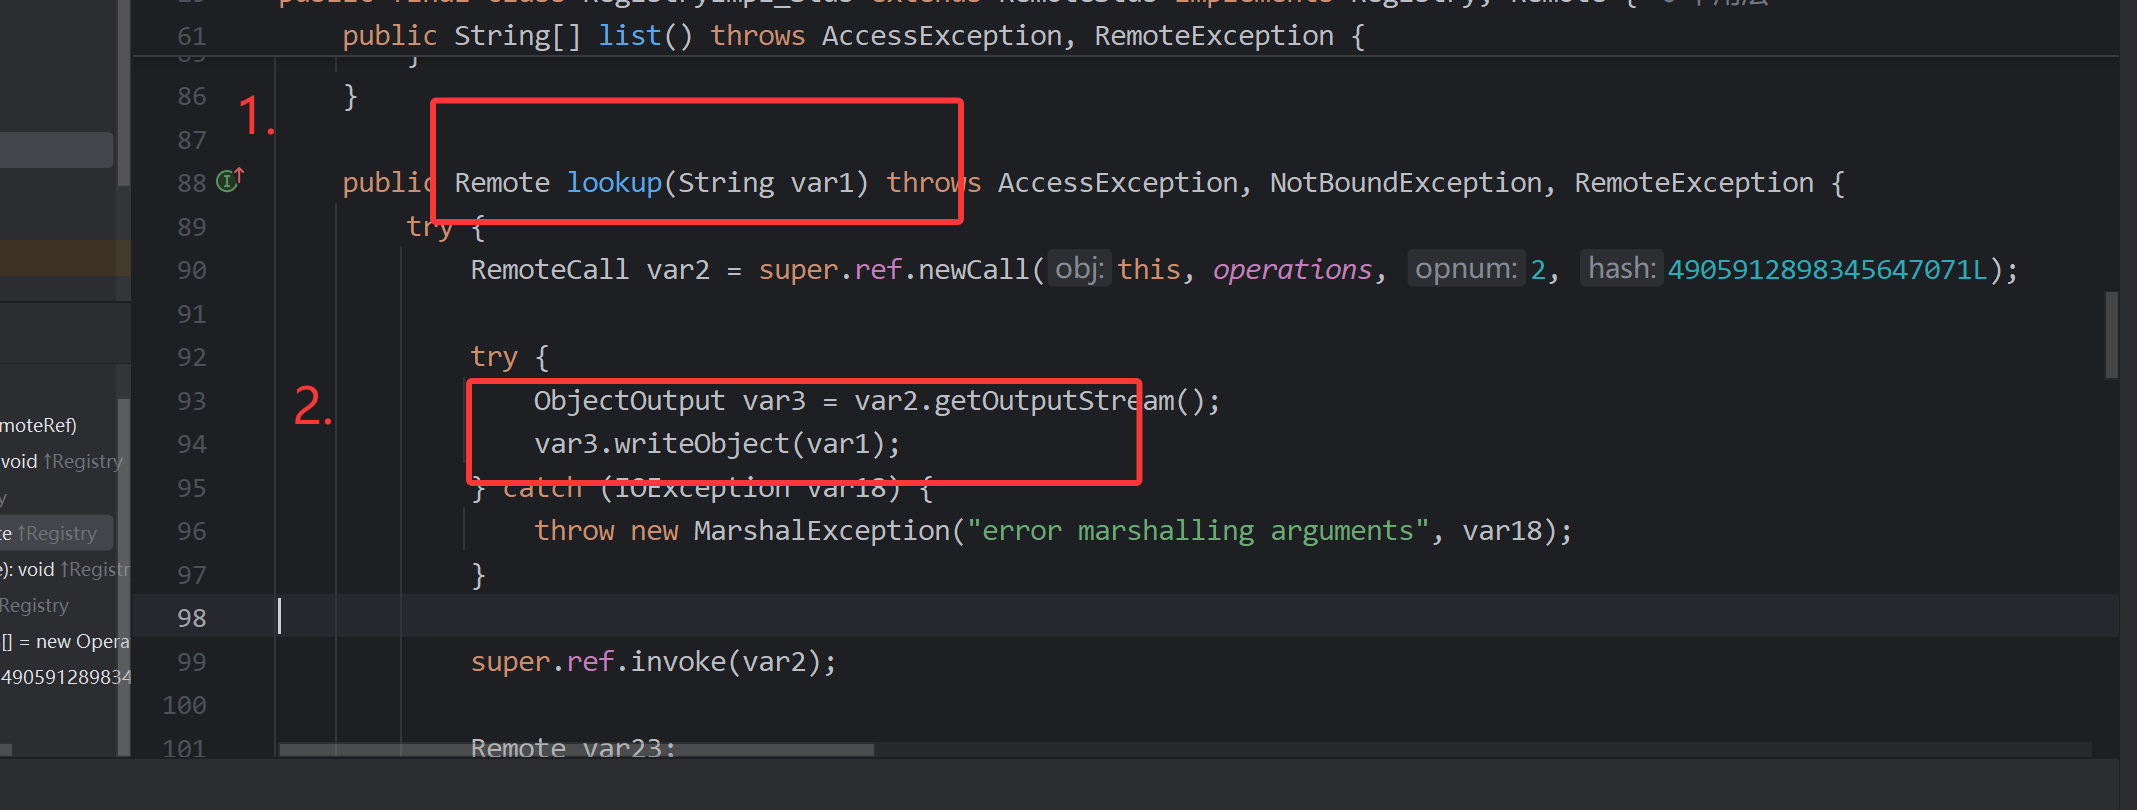
Task: Click the 'newCall' method on line 90
Action: point(973,270)
